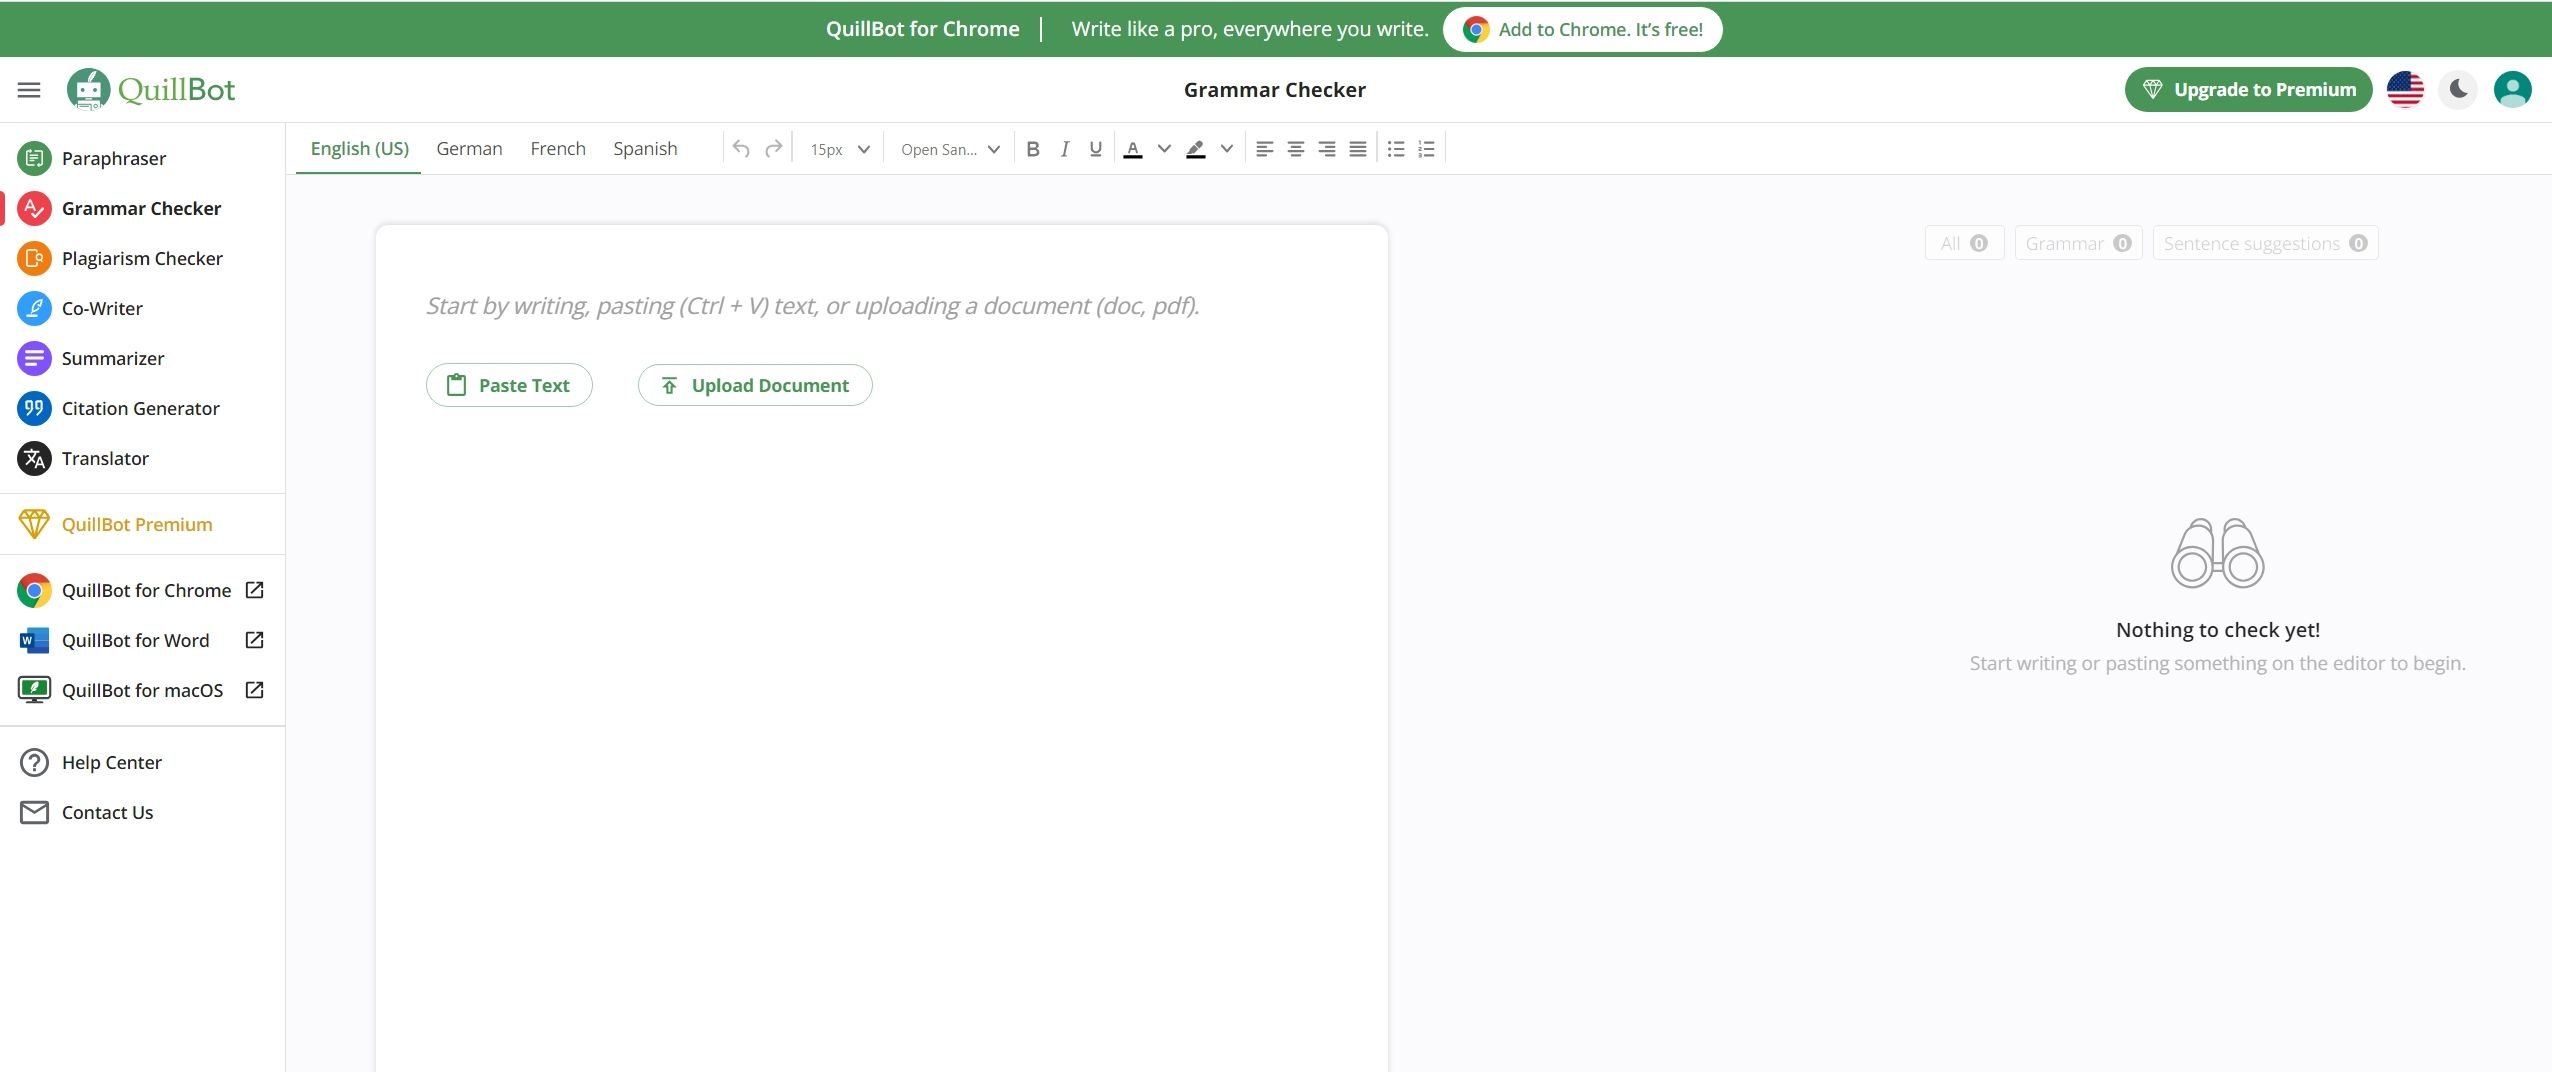Toggle italic formatting

(1065, 149)
